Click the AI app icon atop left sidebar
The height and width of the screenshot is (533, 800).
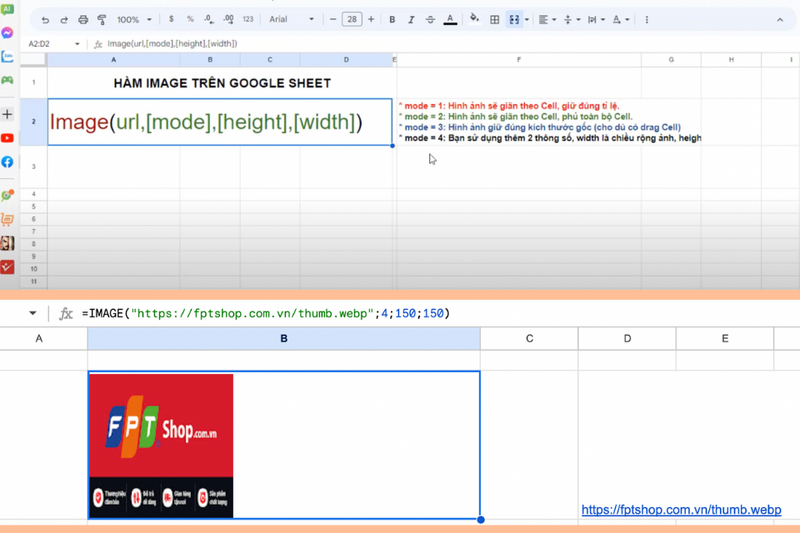pos(7,9)
